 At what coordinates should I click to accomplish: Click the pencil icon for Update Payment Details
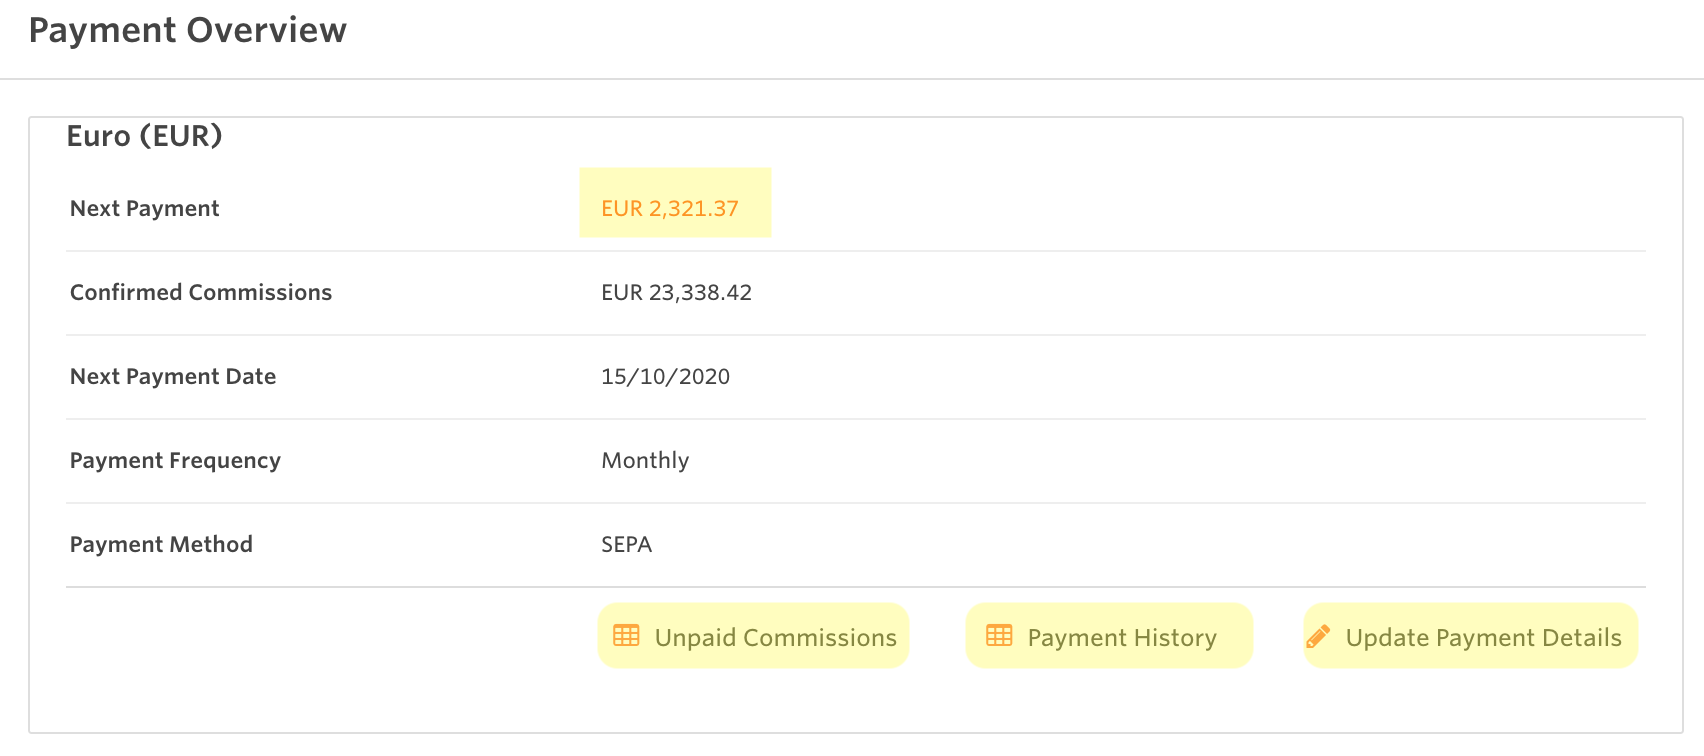(1318, 636)
